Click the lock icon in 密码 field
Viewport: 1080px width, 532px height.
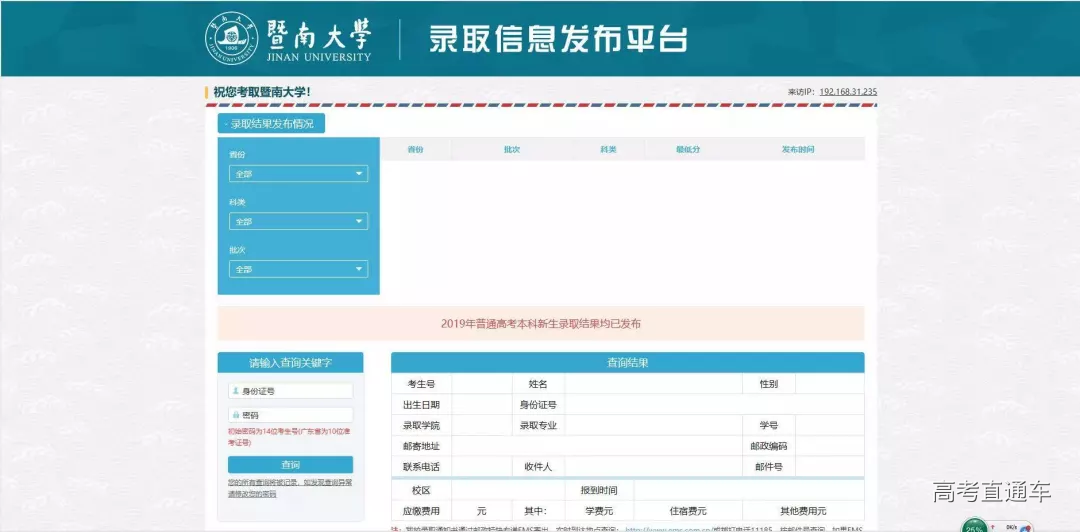point(235,415)
